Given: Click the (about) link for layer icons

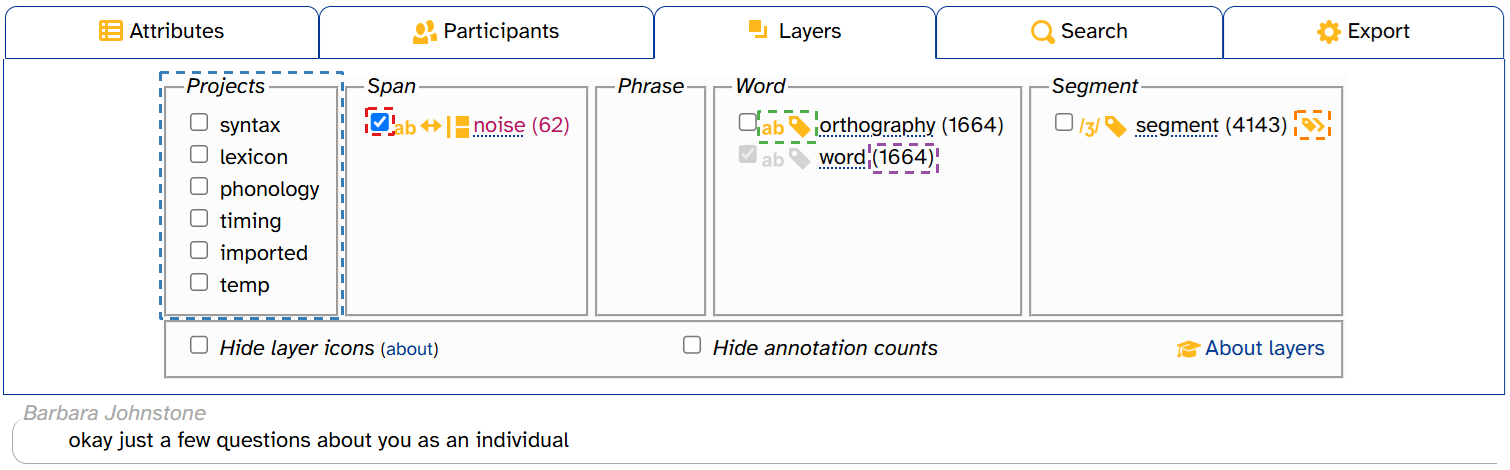Looking at the screenshot, I should (410, 349).
